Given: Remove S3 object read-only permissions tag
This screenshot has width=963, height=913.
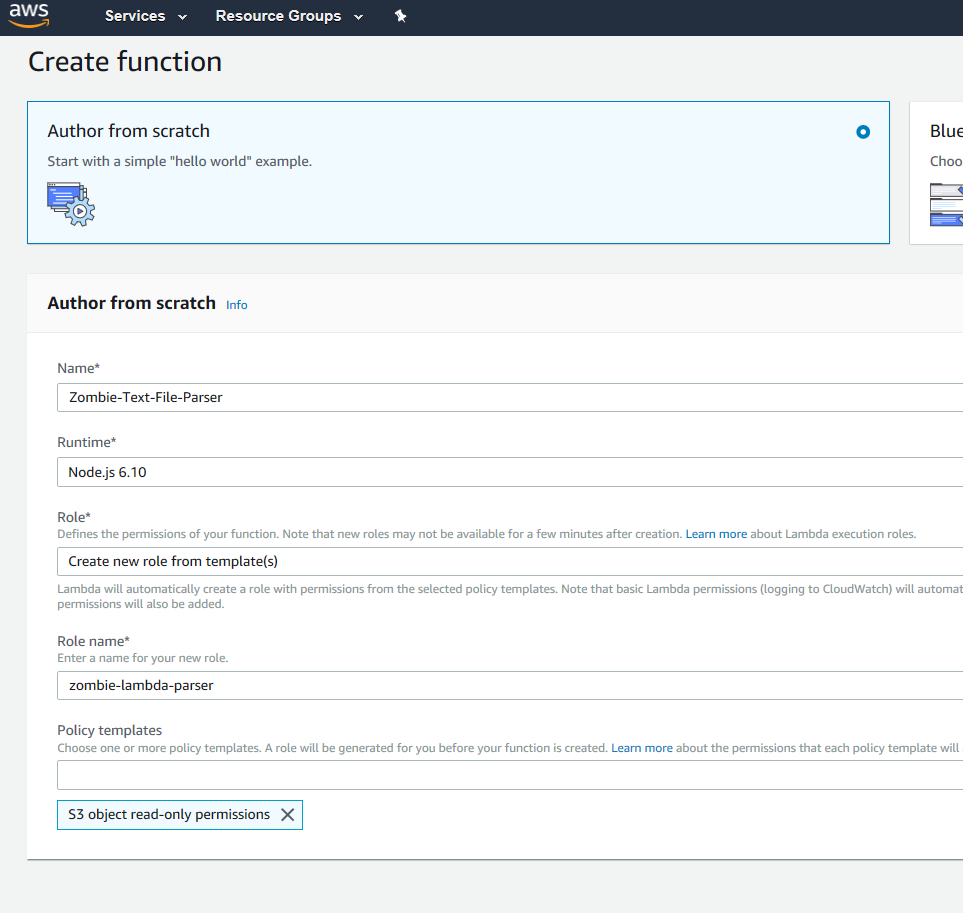Looking at the screenshot, I should 288,815.
